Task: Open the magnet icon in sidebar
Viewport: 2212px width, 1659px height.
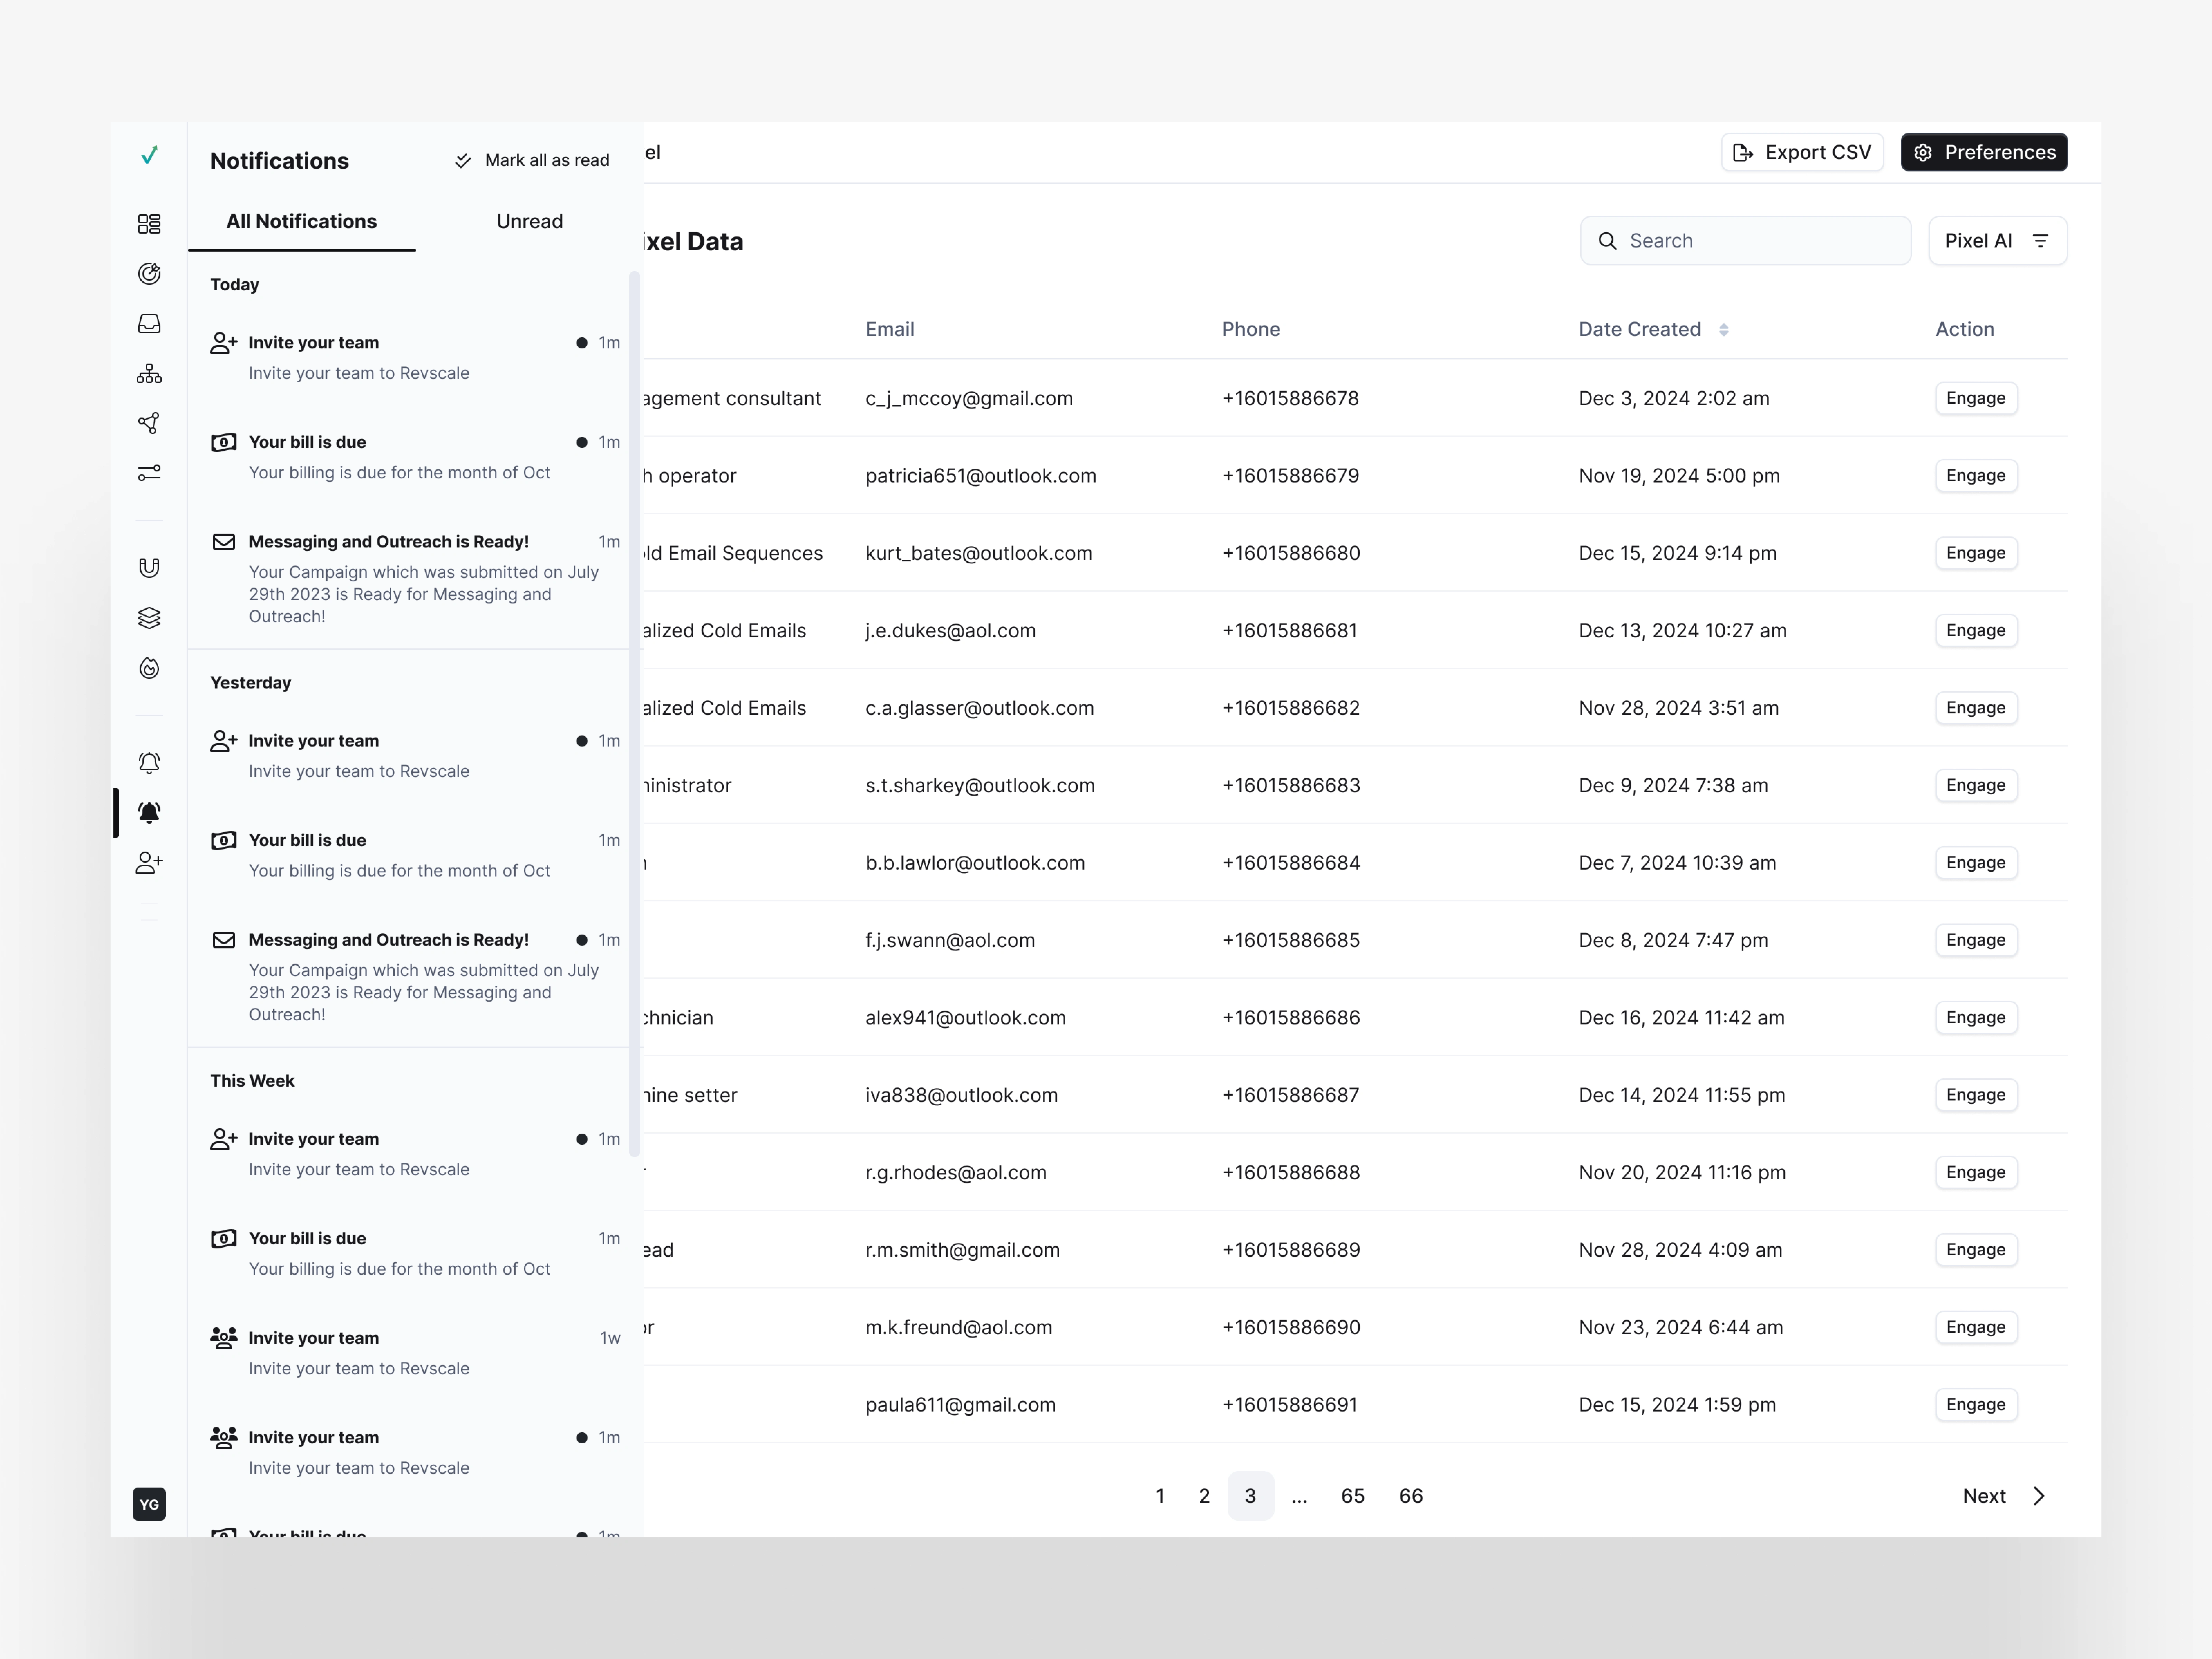Action: [x=149, y=568]
